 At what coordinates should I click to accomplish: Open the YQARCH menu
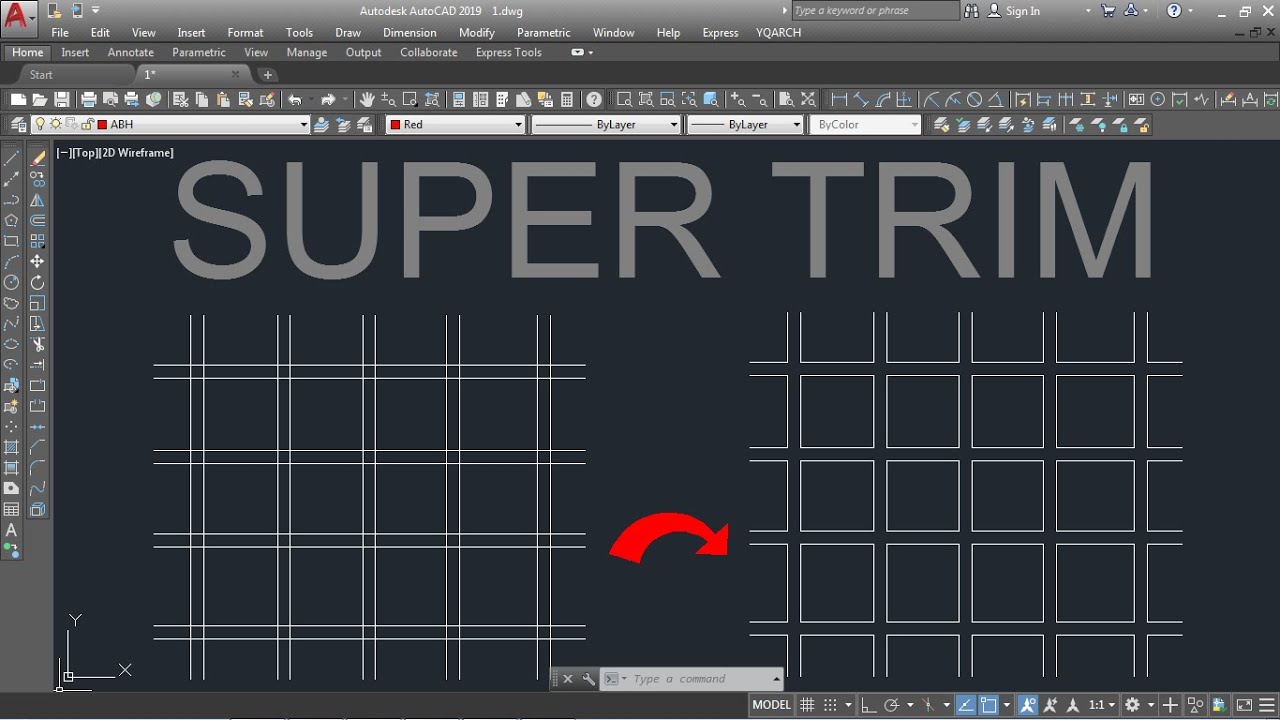point(778,32)
